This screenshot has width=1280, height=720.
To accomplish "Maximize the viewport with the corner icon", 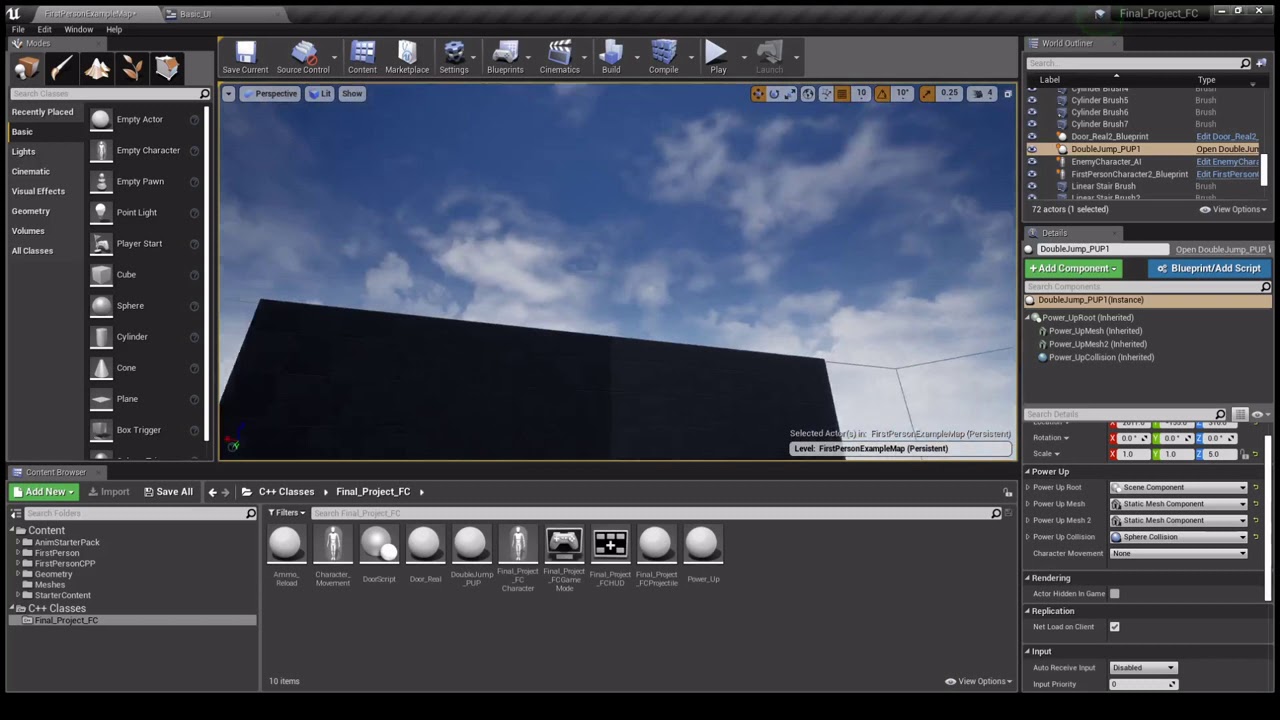I will click(x=1007, y=94).
